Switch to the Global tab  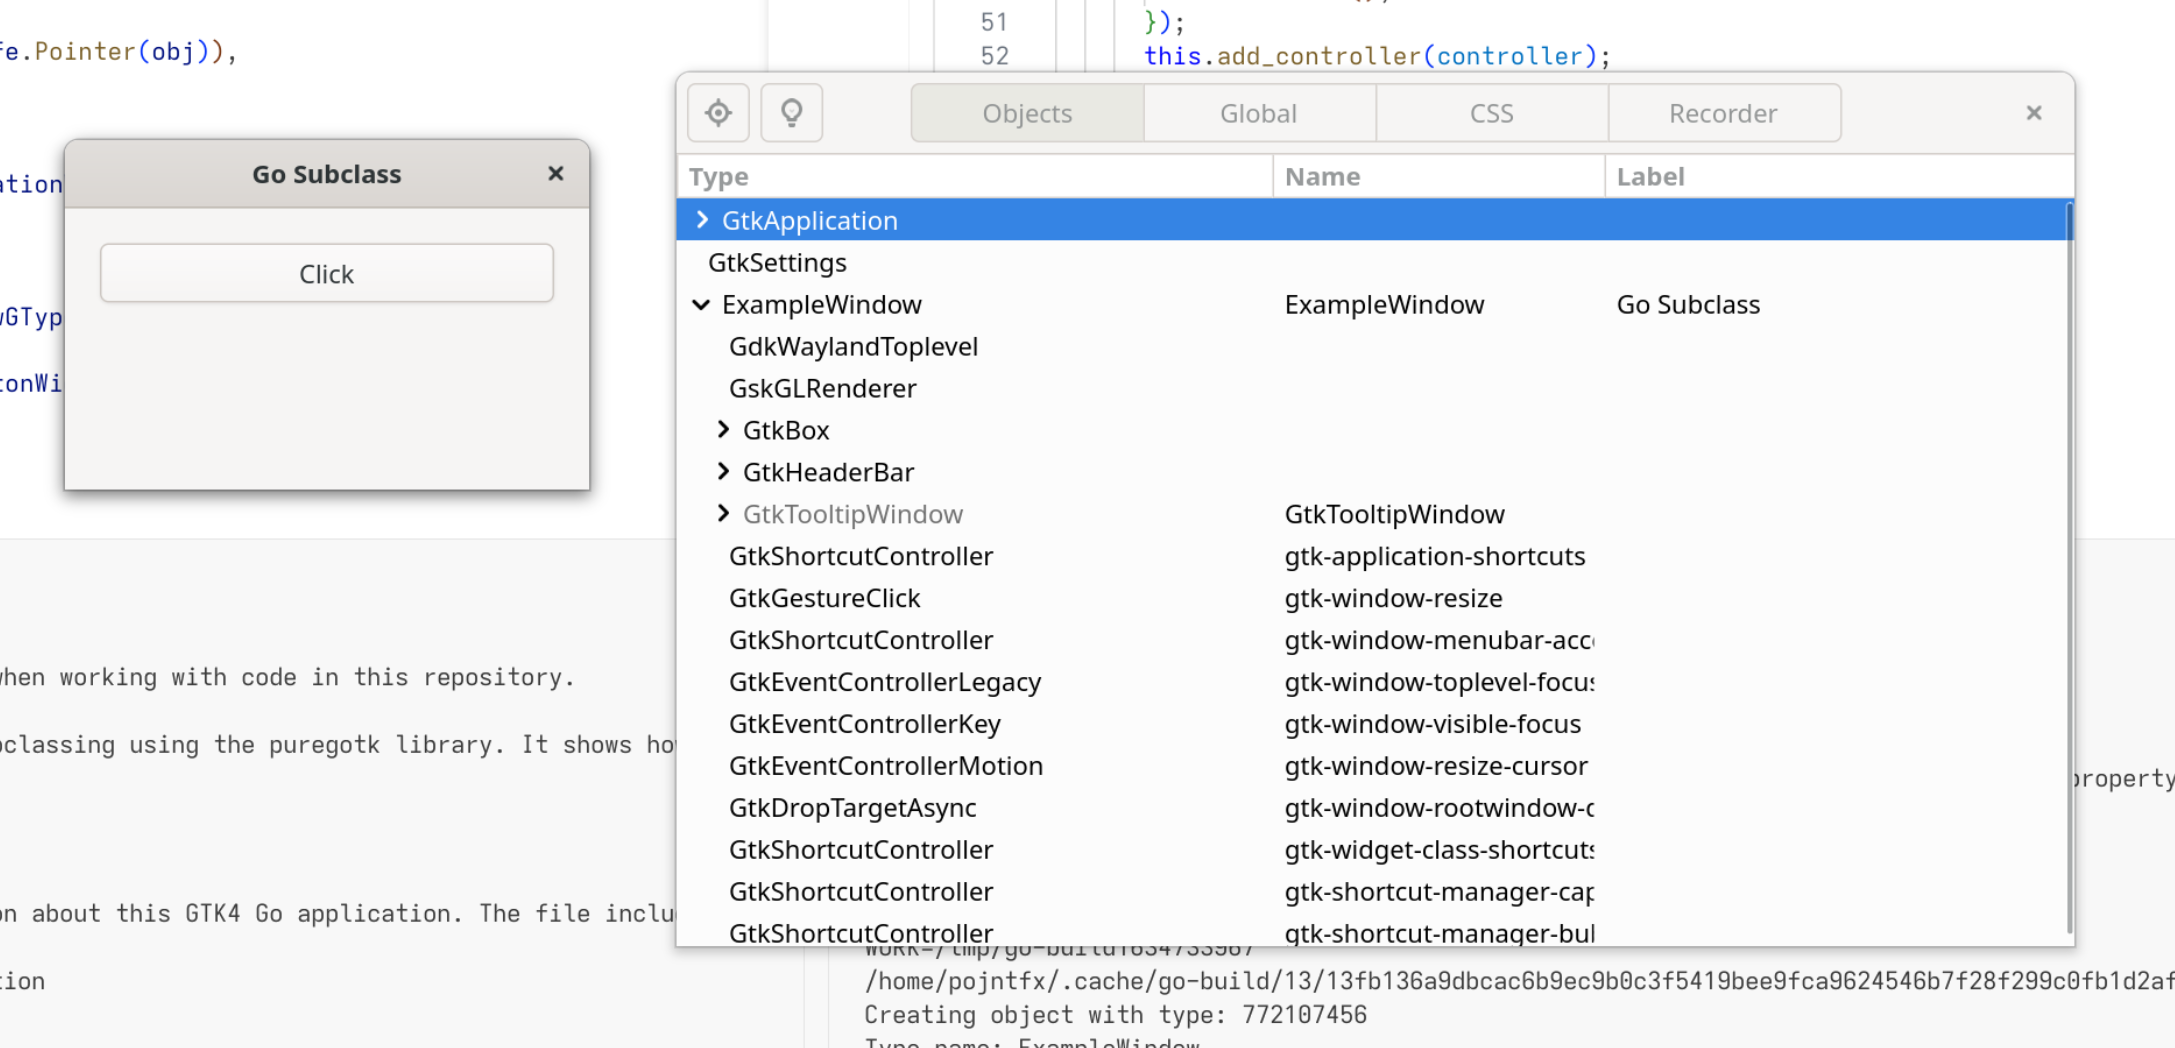click(1258, 113)
